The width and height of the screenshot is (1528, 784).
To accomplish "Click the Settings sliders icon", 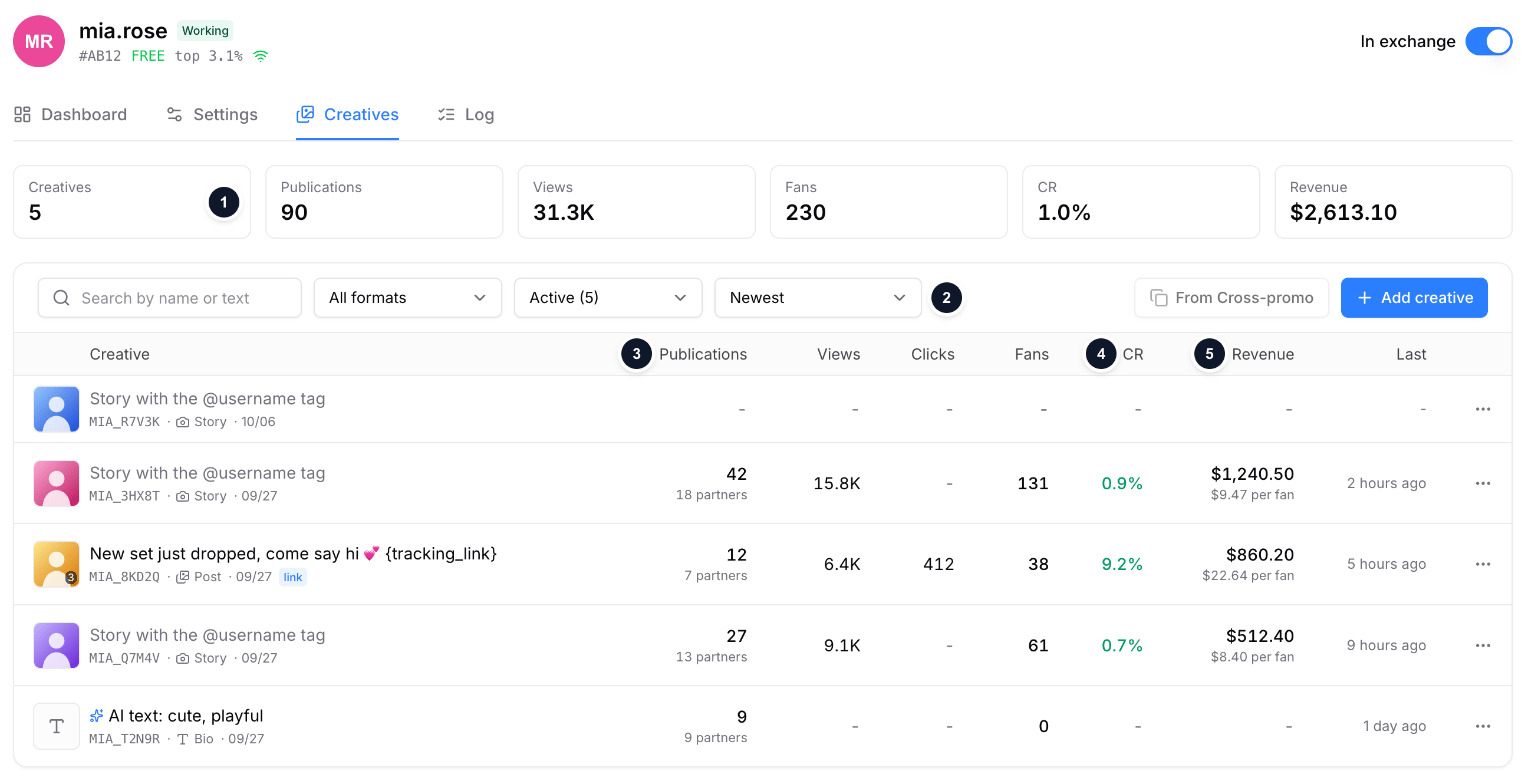I will (x=174, y=114).
